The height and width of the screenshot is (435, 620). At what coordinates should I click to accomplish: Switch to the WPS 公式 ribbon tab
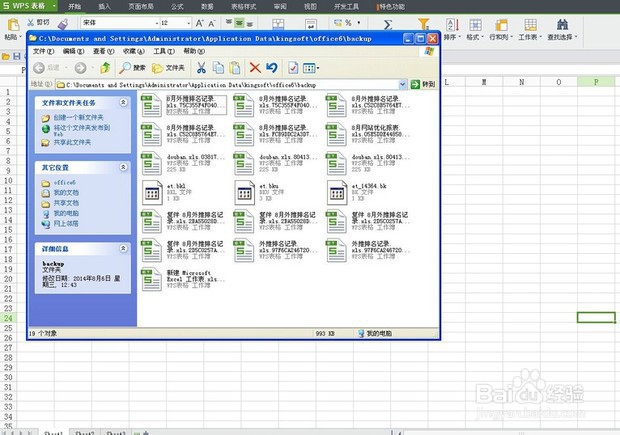(177, 6)
